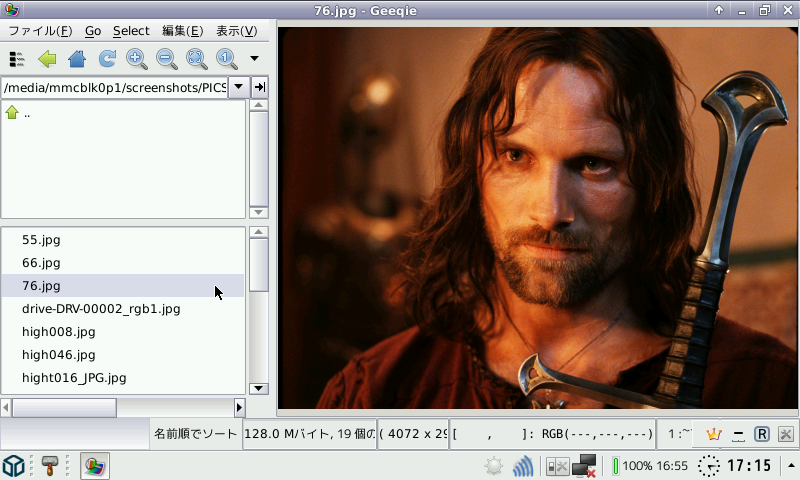The width and height of the screenshot is (800, 480).
Task: Click the dash icon in status bar
Action: pos(738,434)
